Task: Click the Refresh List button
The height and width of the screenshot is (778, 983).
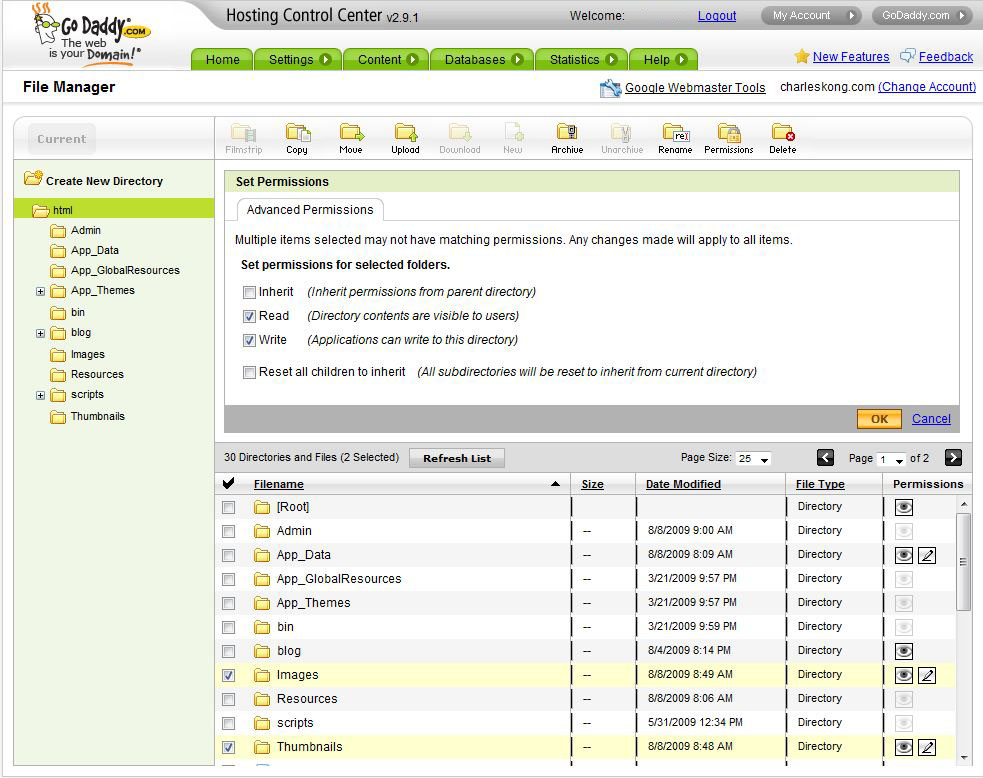Action: pyautogui.click(x=456, y=458)
